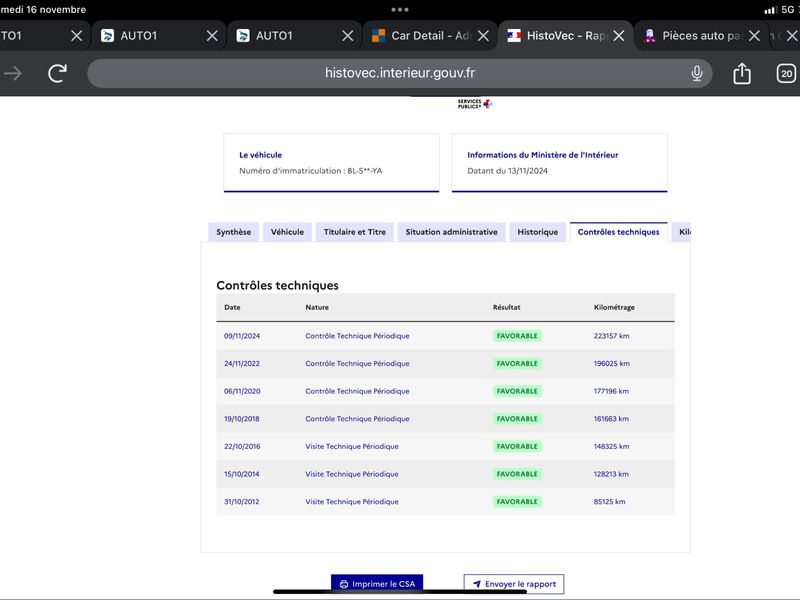Click the registration number BL-5**-YA
This screenshot has width=800, height=600.
click(x=364, y=170)
